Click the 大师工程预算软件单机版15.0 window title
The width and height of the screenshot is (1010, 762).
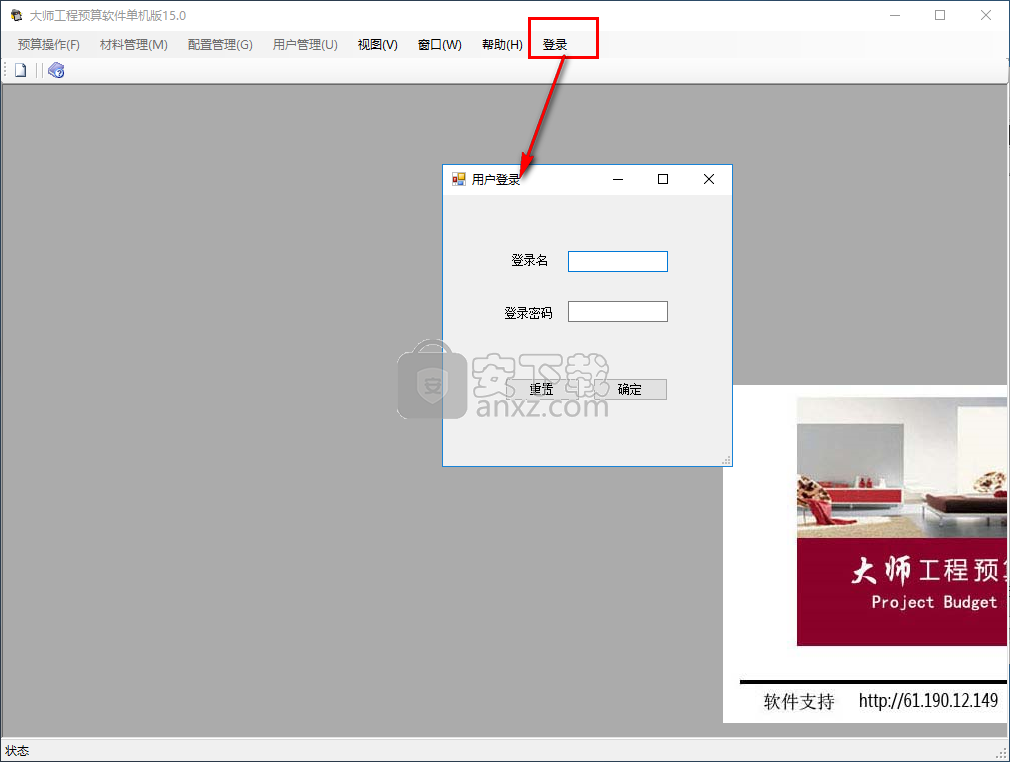(108, 15)
